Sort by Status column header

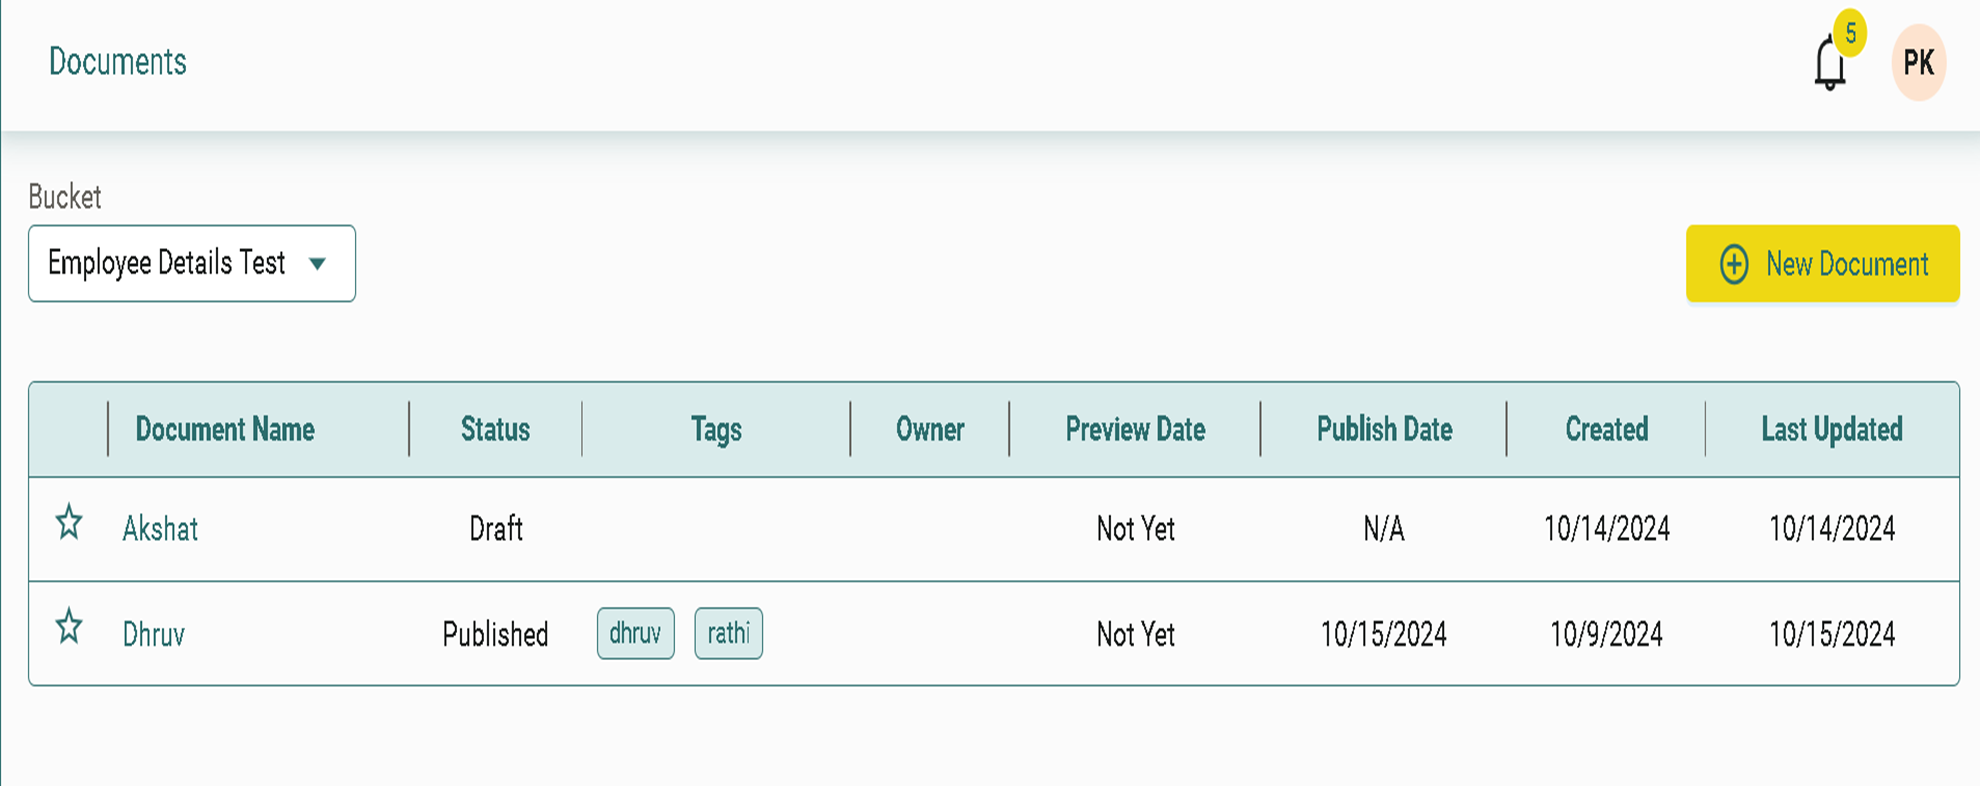tap(495, 430)
